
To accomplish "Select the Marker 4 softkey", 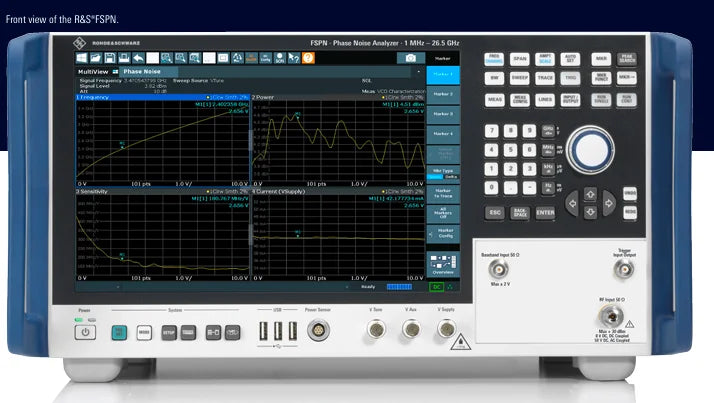I will [443, 134].
